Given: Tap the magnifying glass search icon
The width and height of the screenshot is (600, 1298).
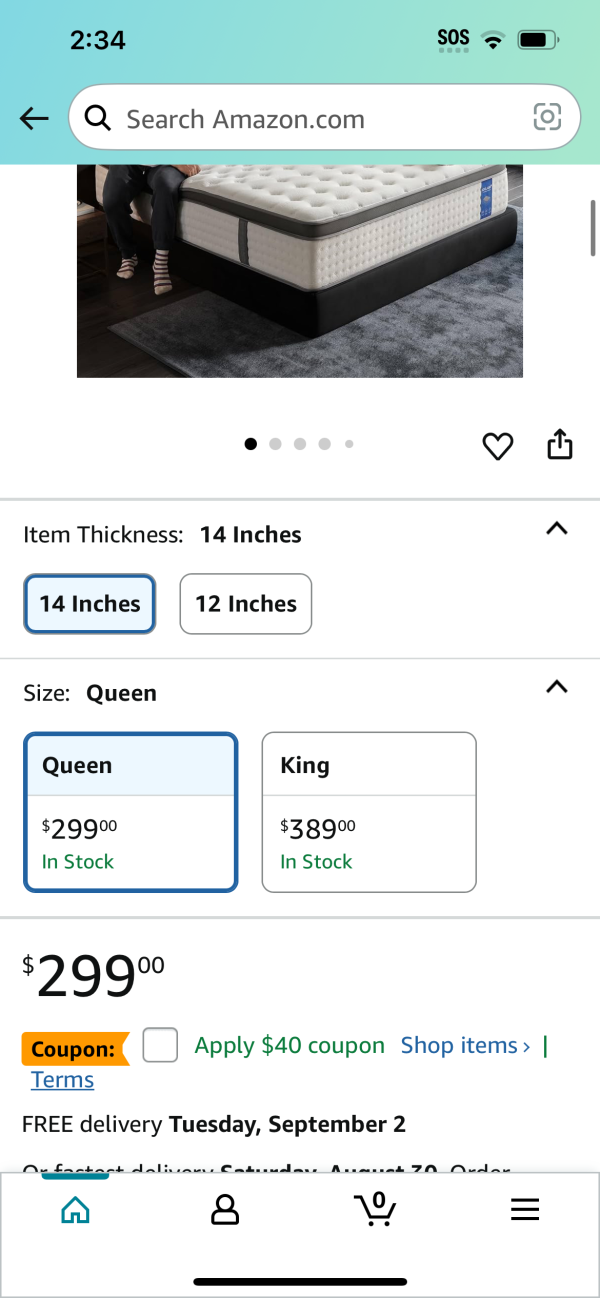Looking at the screenshot, I should [x=97, y=119].
